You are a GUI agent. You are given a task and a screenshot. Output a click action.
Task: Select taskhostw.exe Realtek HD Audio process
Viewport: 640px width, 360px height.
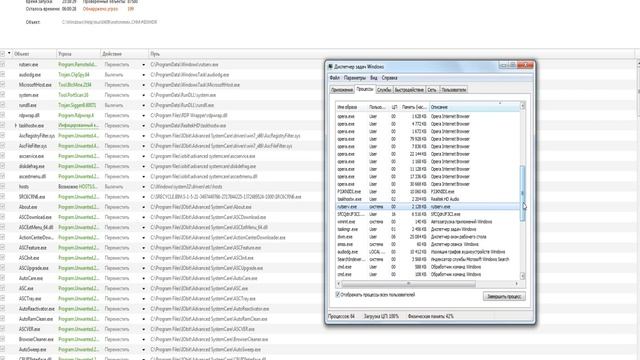428,199
